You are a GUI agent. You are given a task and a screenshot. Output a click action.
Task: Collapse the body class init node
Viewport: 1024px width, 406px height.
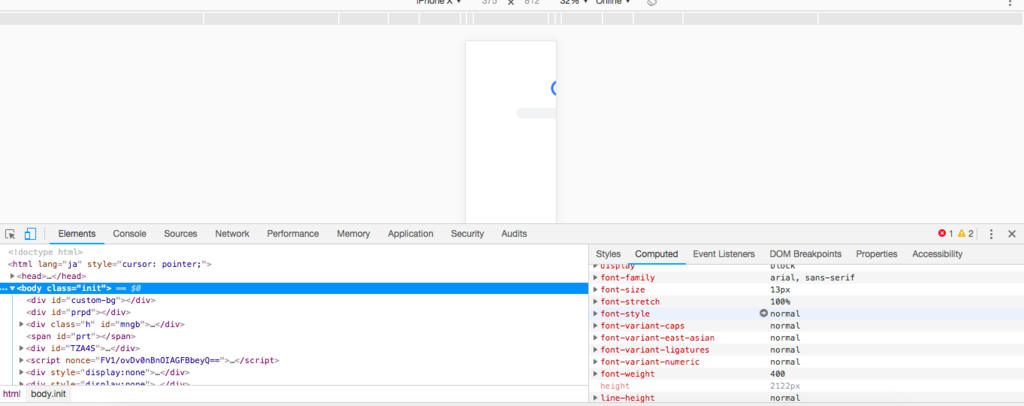[12, 289]
